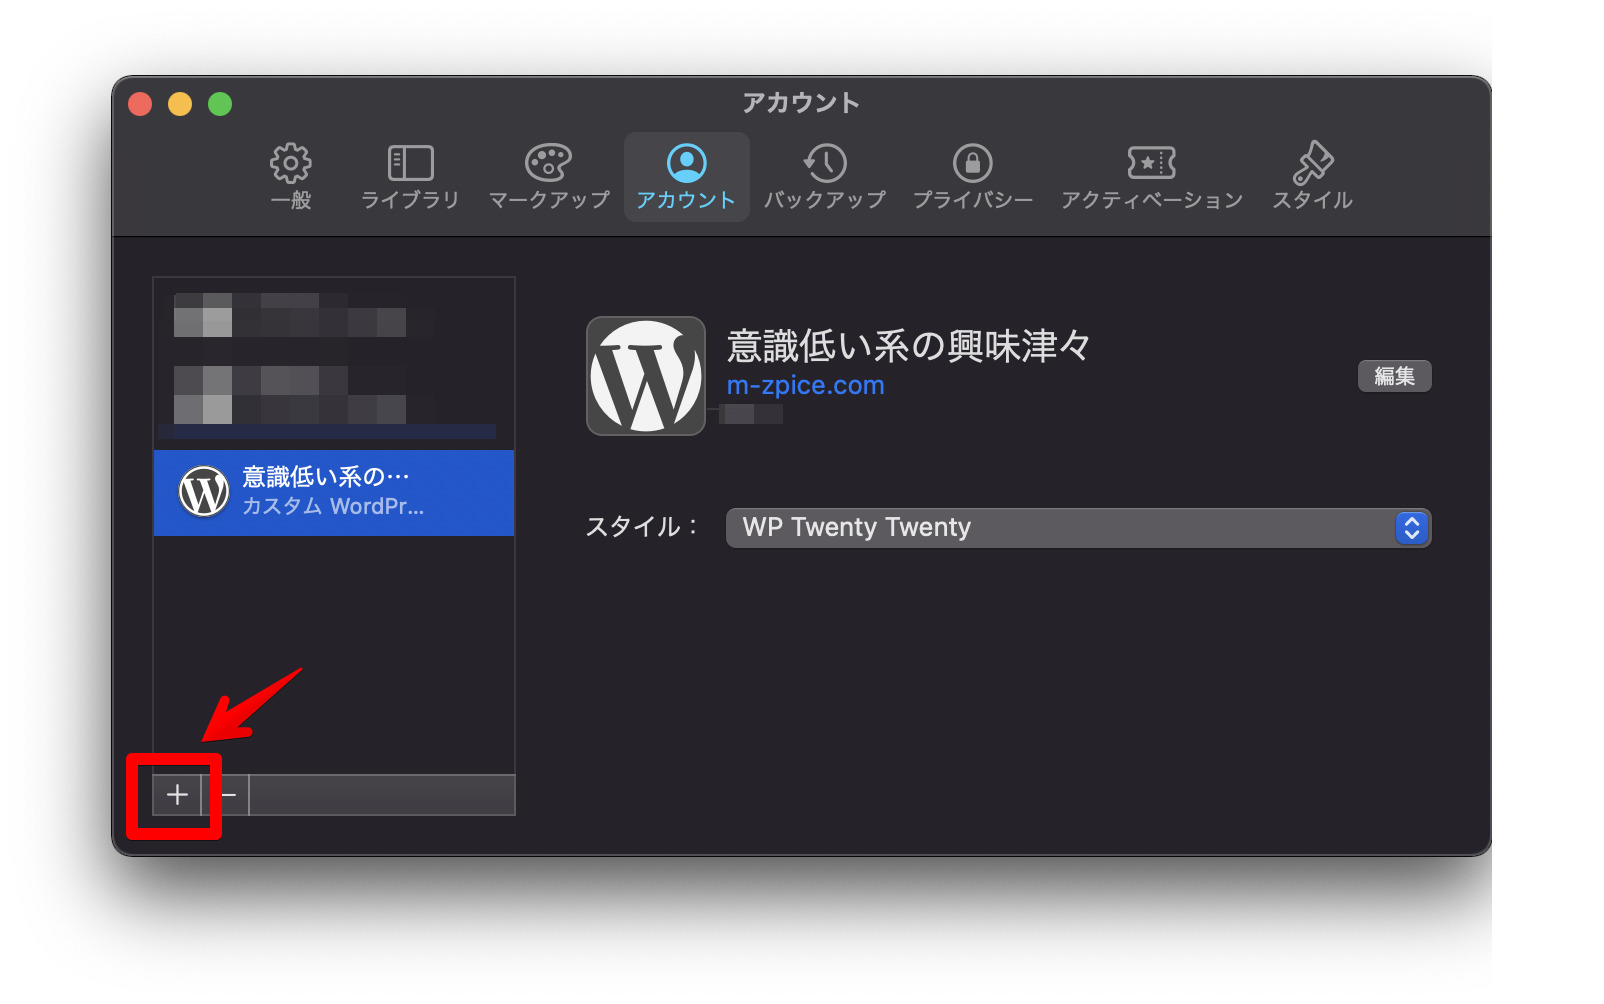This screenshot has width=1604, height=1004.
Task: Click the plus button to add account
Action: click(177, 795)
